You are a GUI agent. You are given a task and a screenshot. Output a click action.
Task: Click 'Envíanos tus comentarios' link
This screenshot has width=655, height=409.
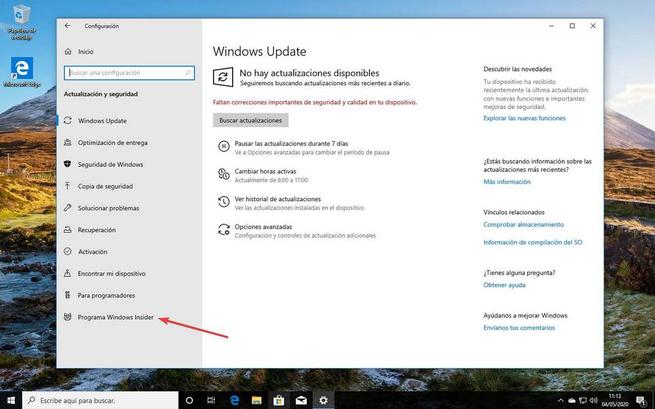[x=519, y=328]
